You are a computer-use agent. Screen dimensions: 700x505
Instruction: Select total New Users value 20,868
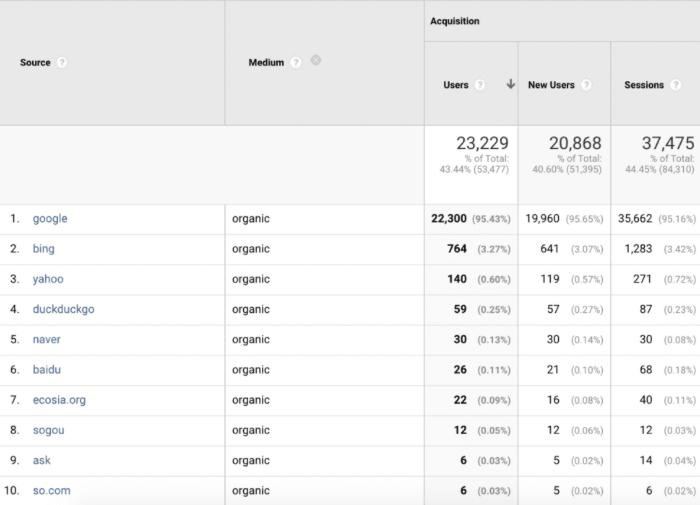pyautogui.click(x=575, y=143)
